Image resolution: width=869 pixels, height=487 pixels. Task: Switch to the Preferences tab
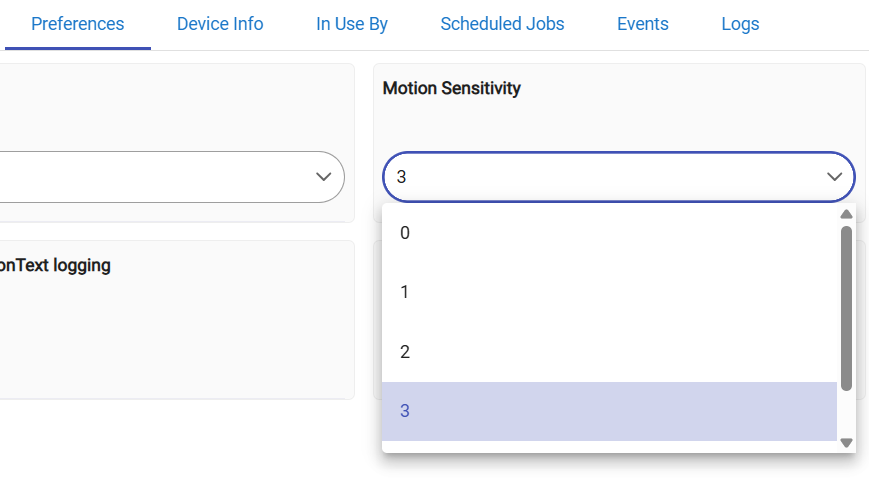click(78, 24)
